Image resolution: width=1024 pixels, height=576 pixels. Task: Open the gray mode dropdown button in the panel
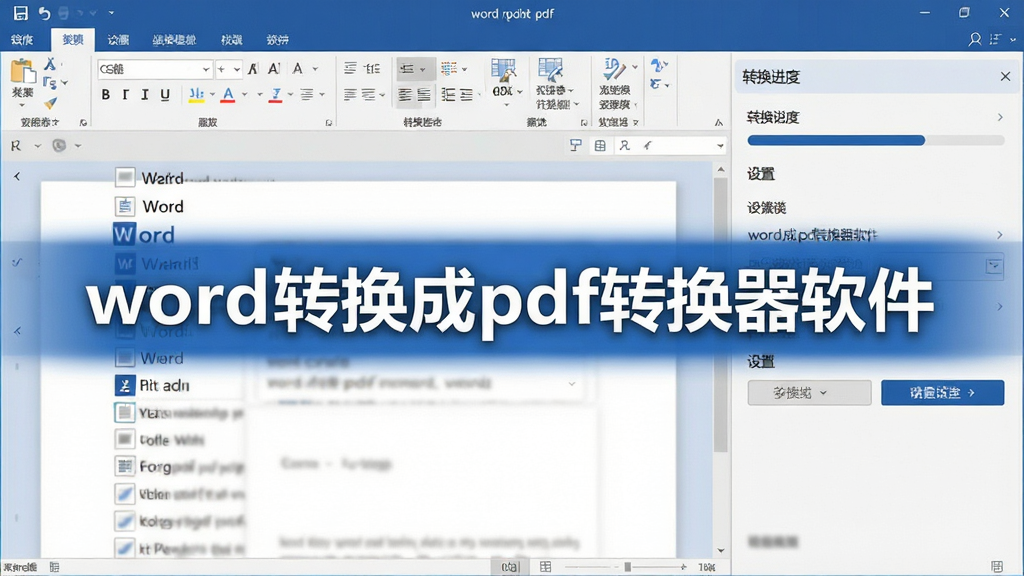(809, 392)
